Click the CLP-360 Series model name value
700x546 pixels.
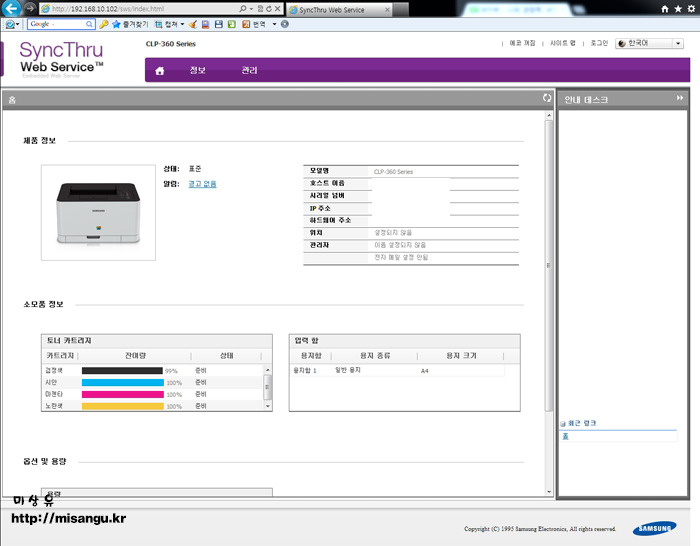pyautogui.click(x=393, y=171)
